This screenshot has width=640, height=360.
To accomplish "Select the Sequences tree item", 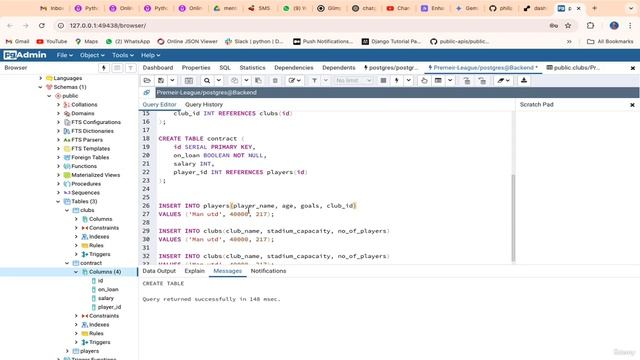I will point(85,193).
